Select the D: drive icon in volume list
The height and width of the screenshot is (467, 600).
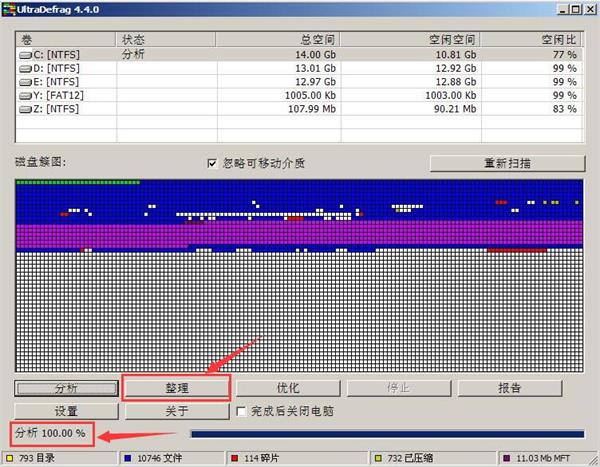pyautogui.click(x=25, y=69)
